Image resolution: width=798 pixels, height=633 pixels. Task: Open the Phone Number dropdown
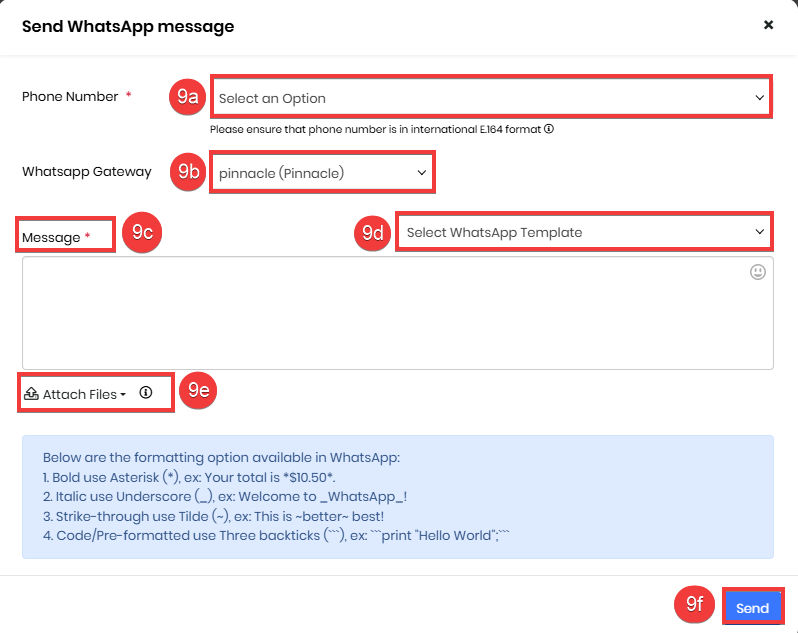coord(491,97)
